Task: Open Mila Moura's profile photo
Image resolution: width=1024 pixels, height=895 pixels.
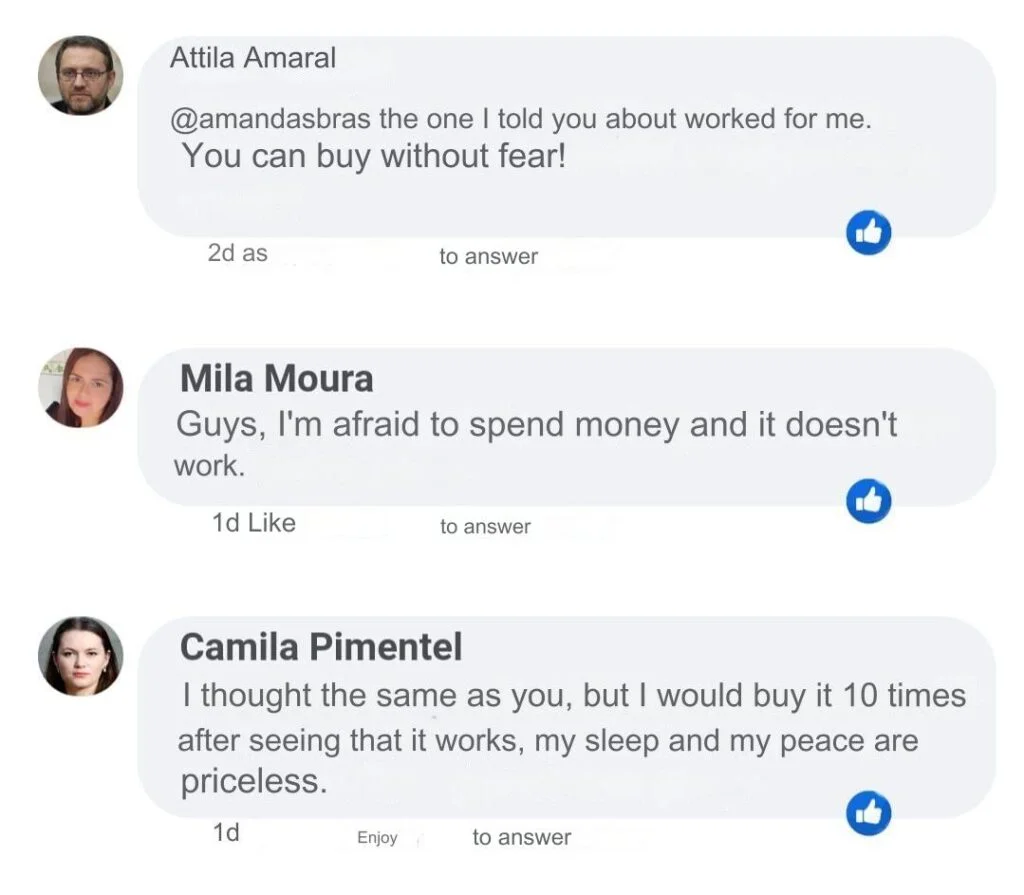Action: point(81,388)
